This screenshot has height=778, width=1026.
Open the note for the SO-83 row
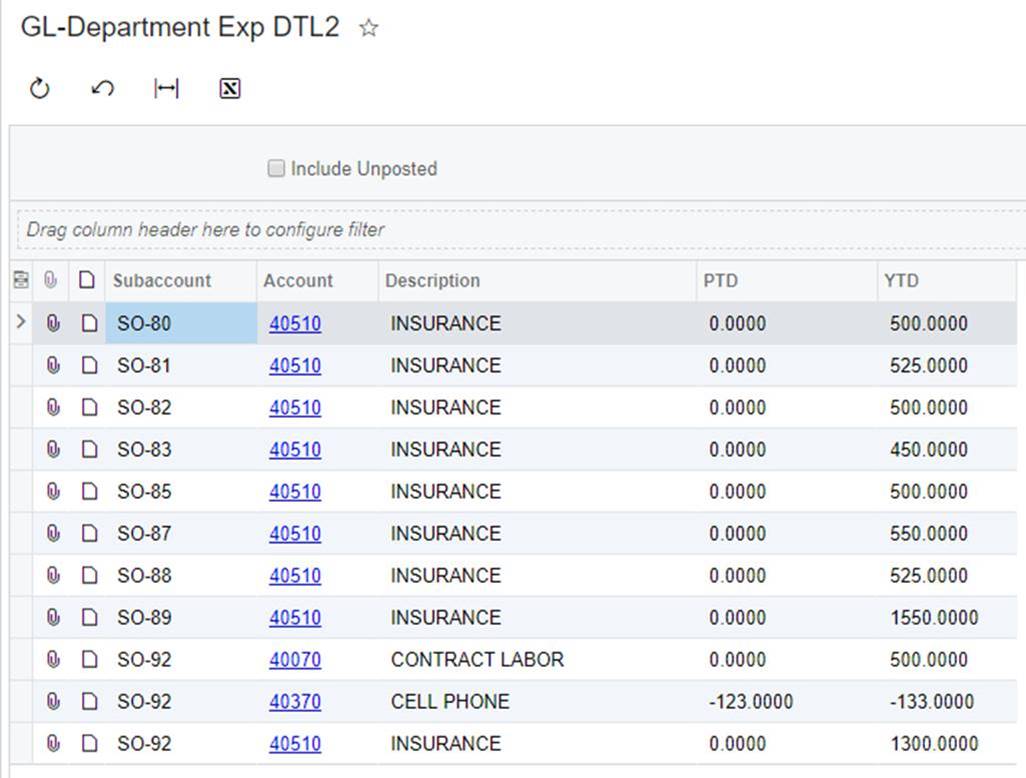[90, 449]
